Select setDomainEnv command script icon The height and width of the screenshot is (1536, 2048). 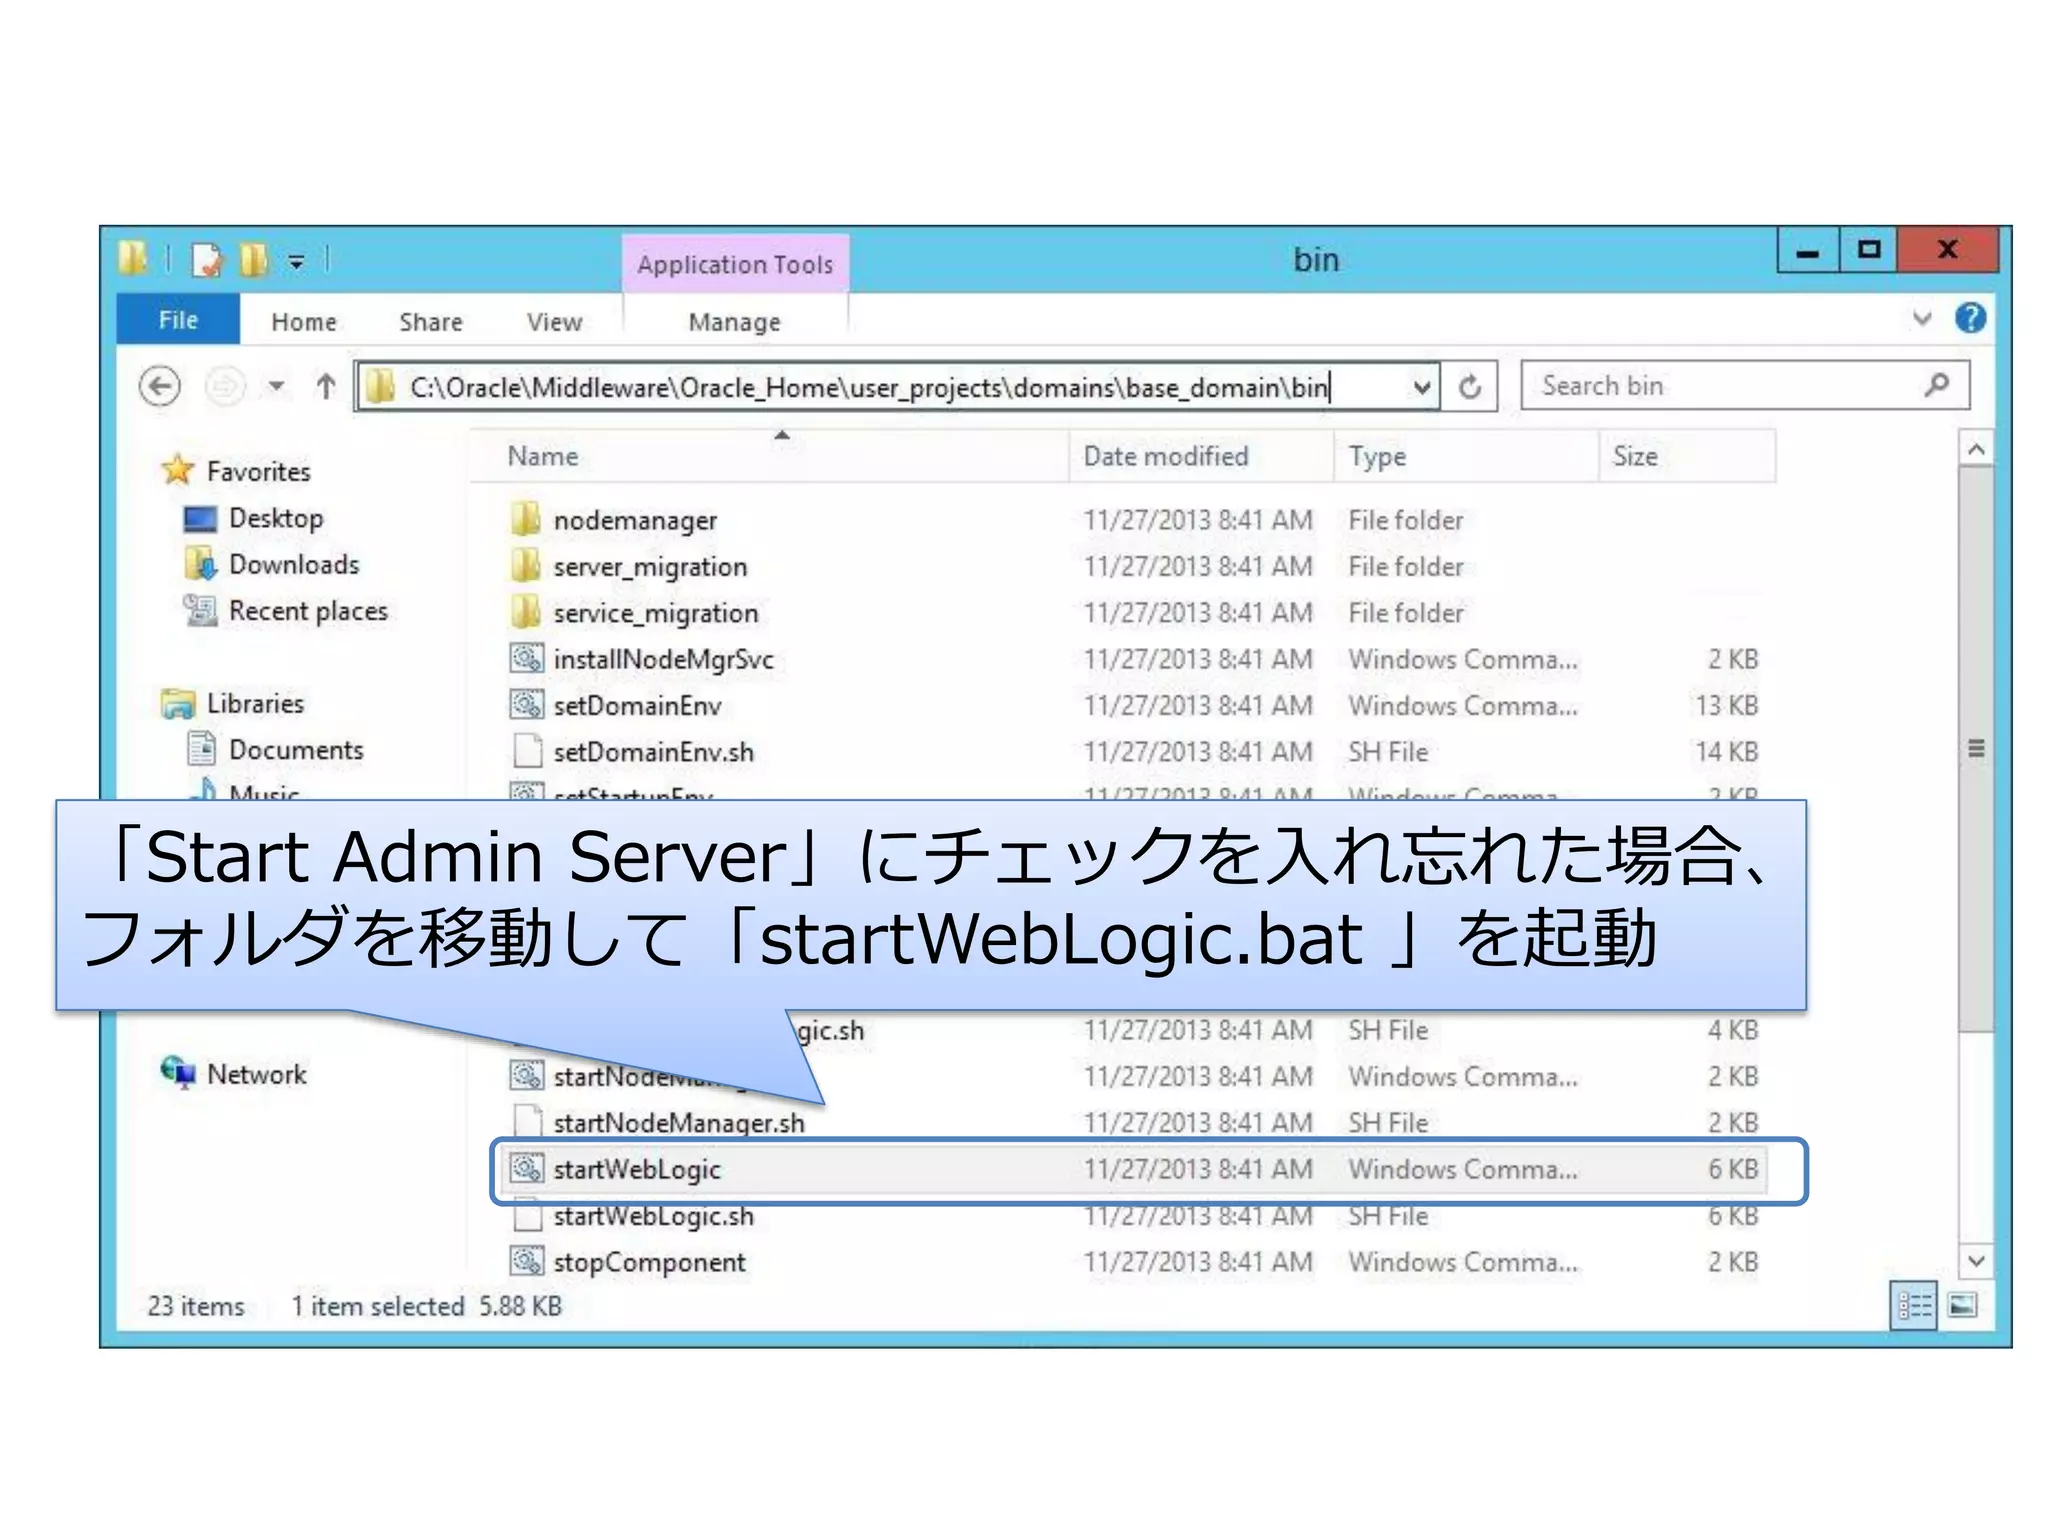(526, 704)
